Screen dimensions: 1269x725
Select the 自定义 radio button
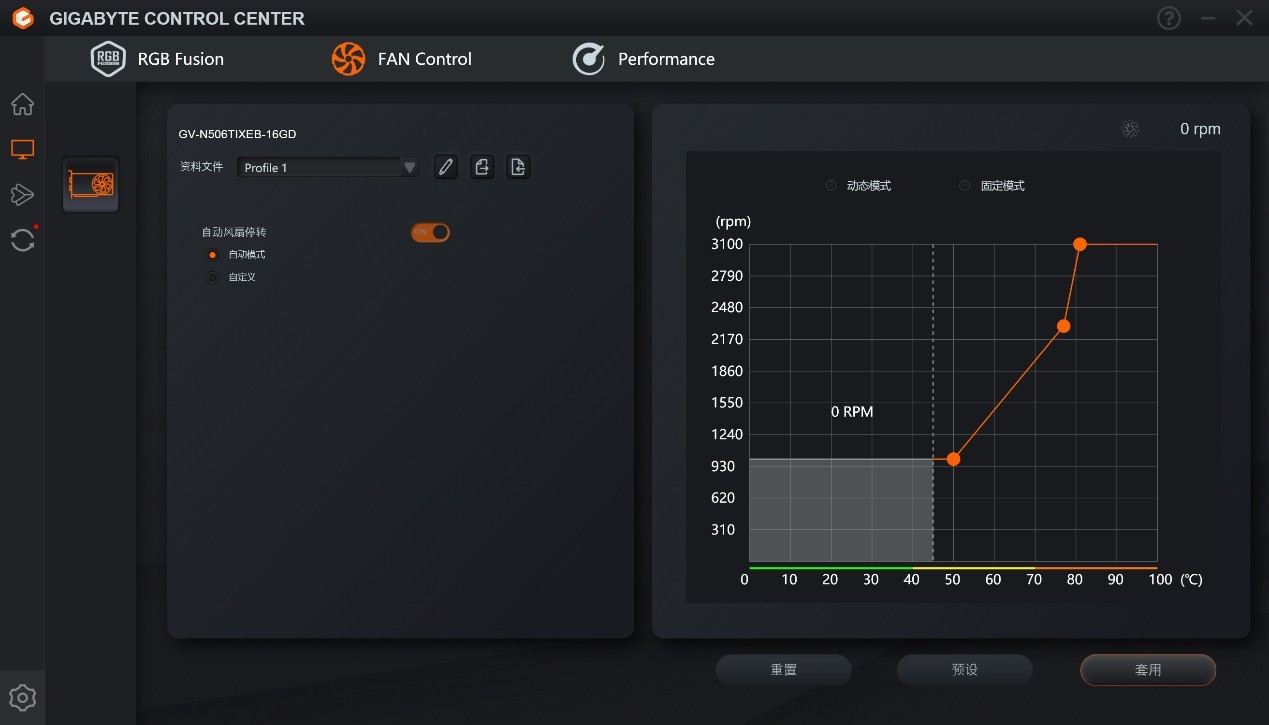pos(210,277)
